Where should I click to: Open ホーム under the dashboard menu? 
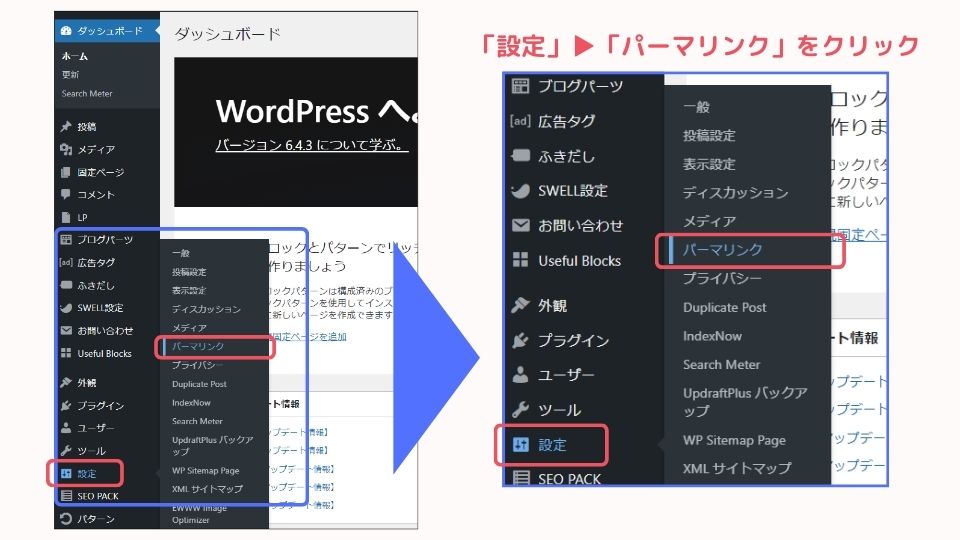75,56
